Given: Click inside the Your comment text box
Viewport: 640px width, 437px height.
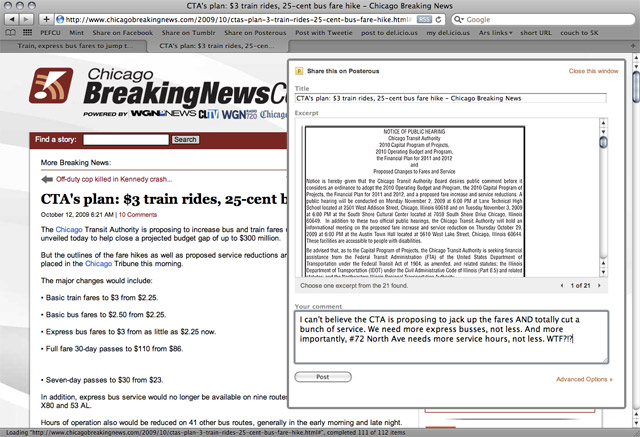Looking at the screenshot, I should pyautogui.click(x=451, y=337).
